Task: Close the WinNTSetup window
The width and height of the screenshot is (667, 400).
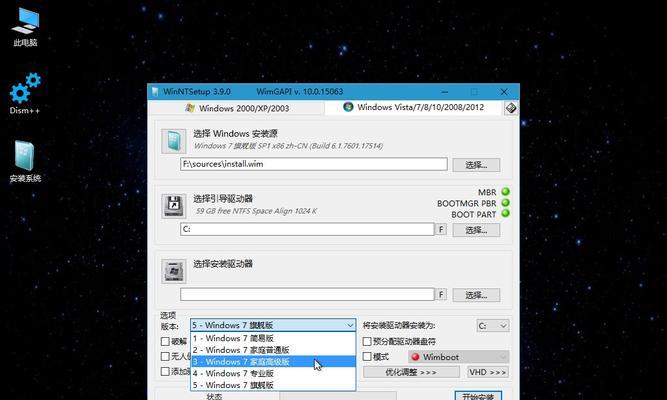Action: point(504,92)
